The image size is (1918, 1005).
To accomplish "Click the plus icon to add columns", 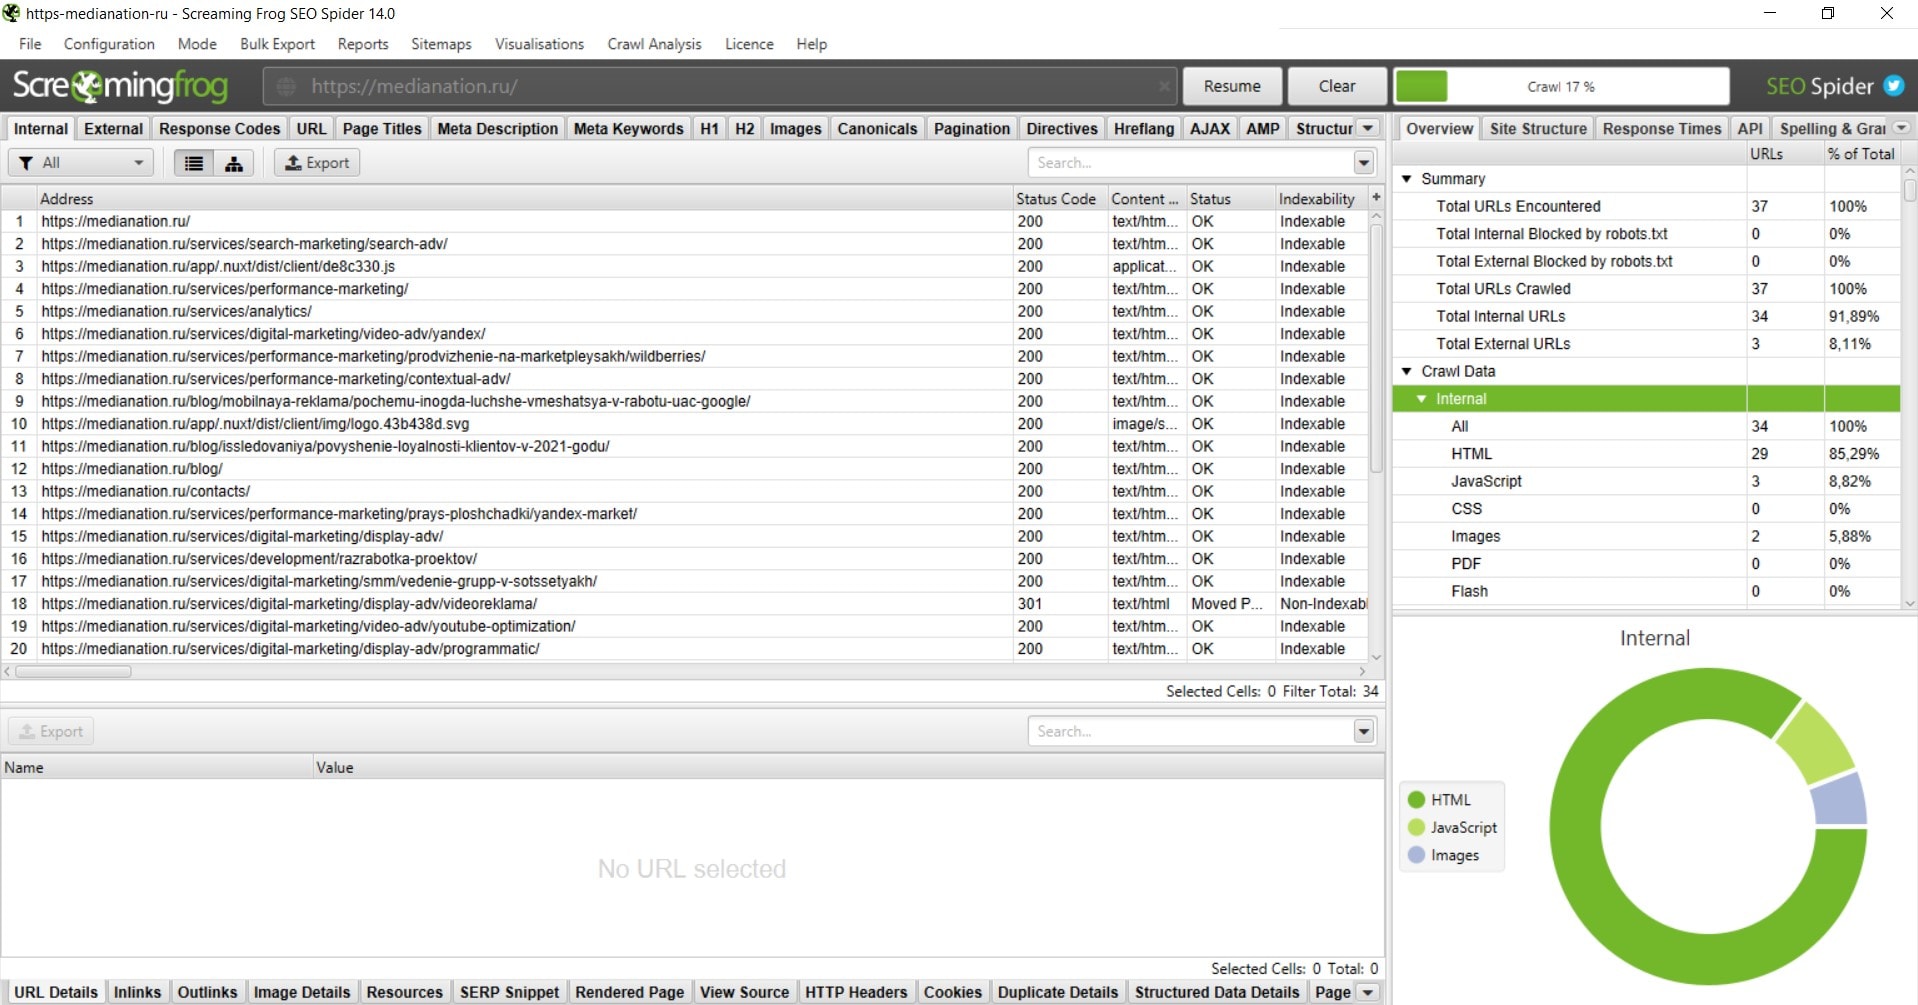I will (x=1376, y=198).
